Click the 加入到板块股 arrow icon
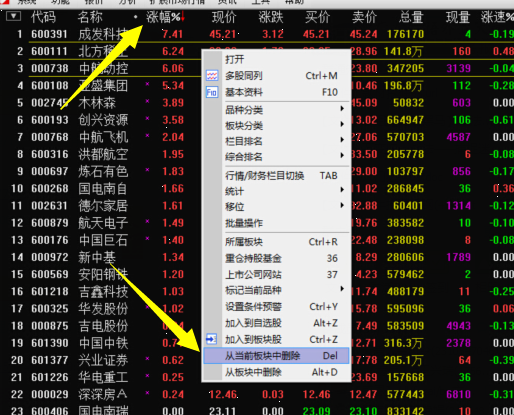The width and height of the screenshot is (514, 415). [211, 339]
